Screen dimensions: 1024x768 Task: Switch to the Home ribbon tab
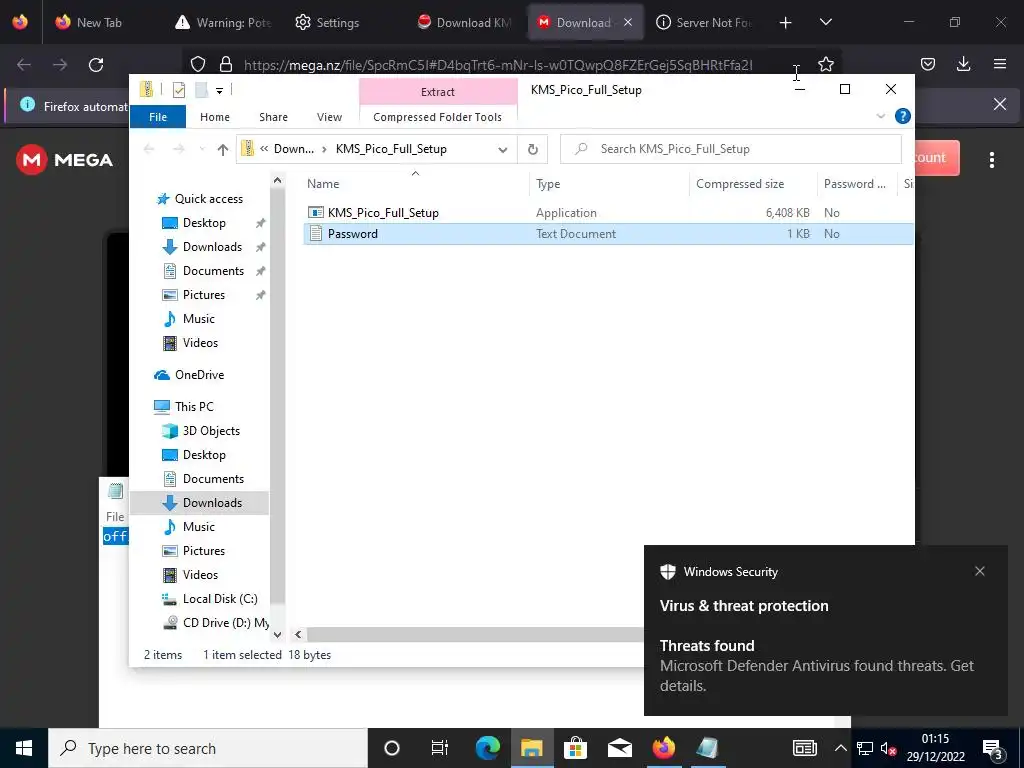tap(215, 117)
